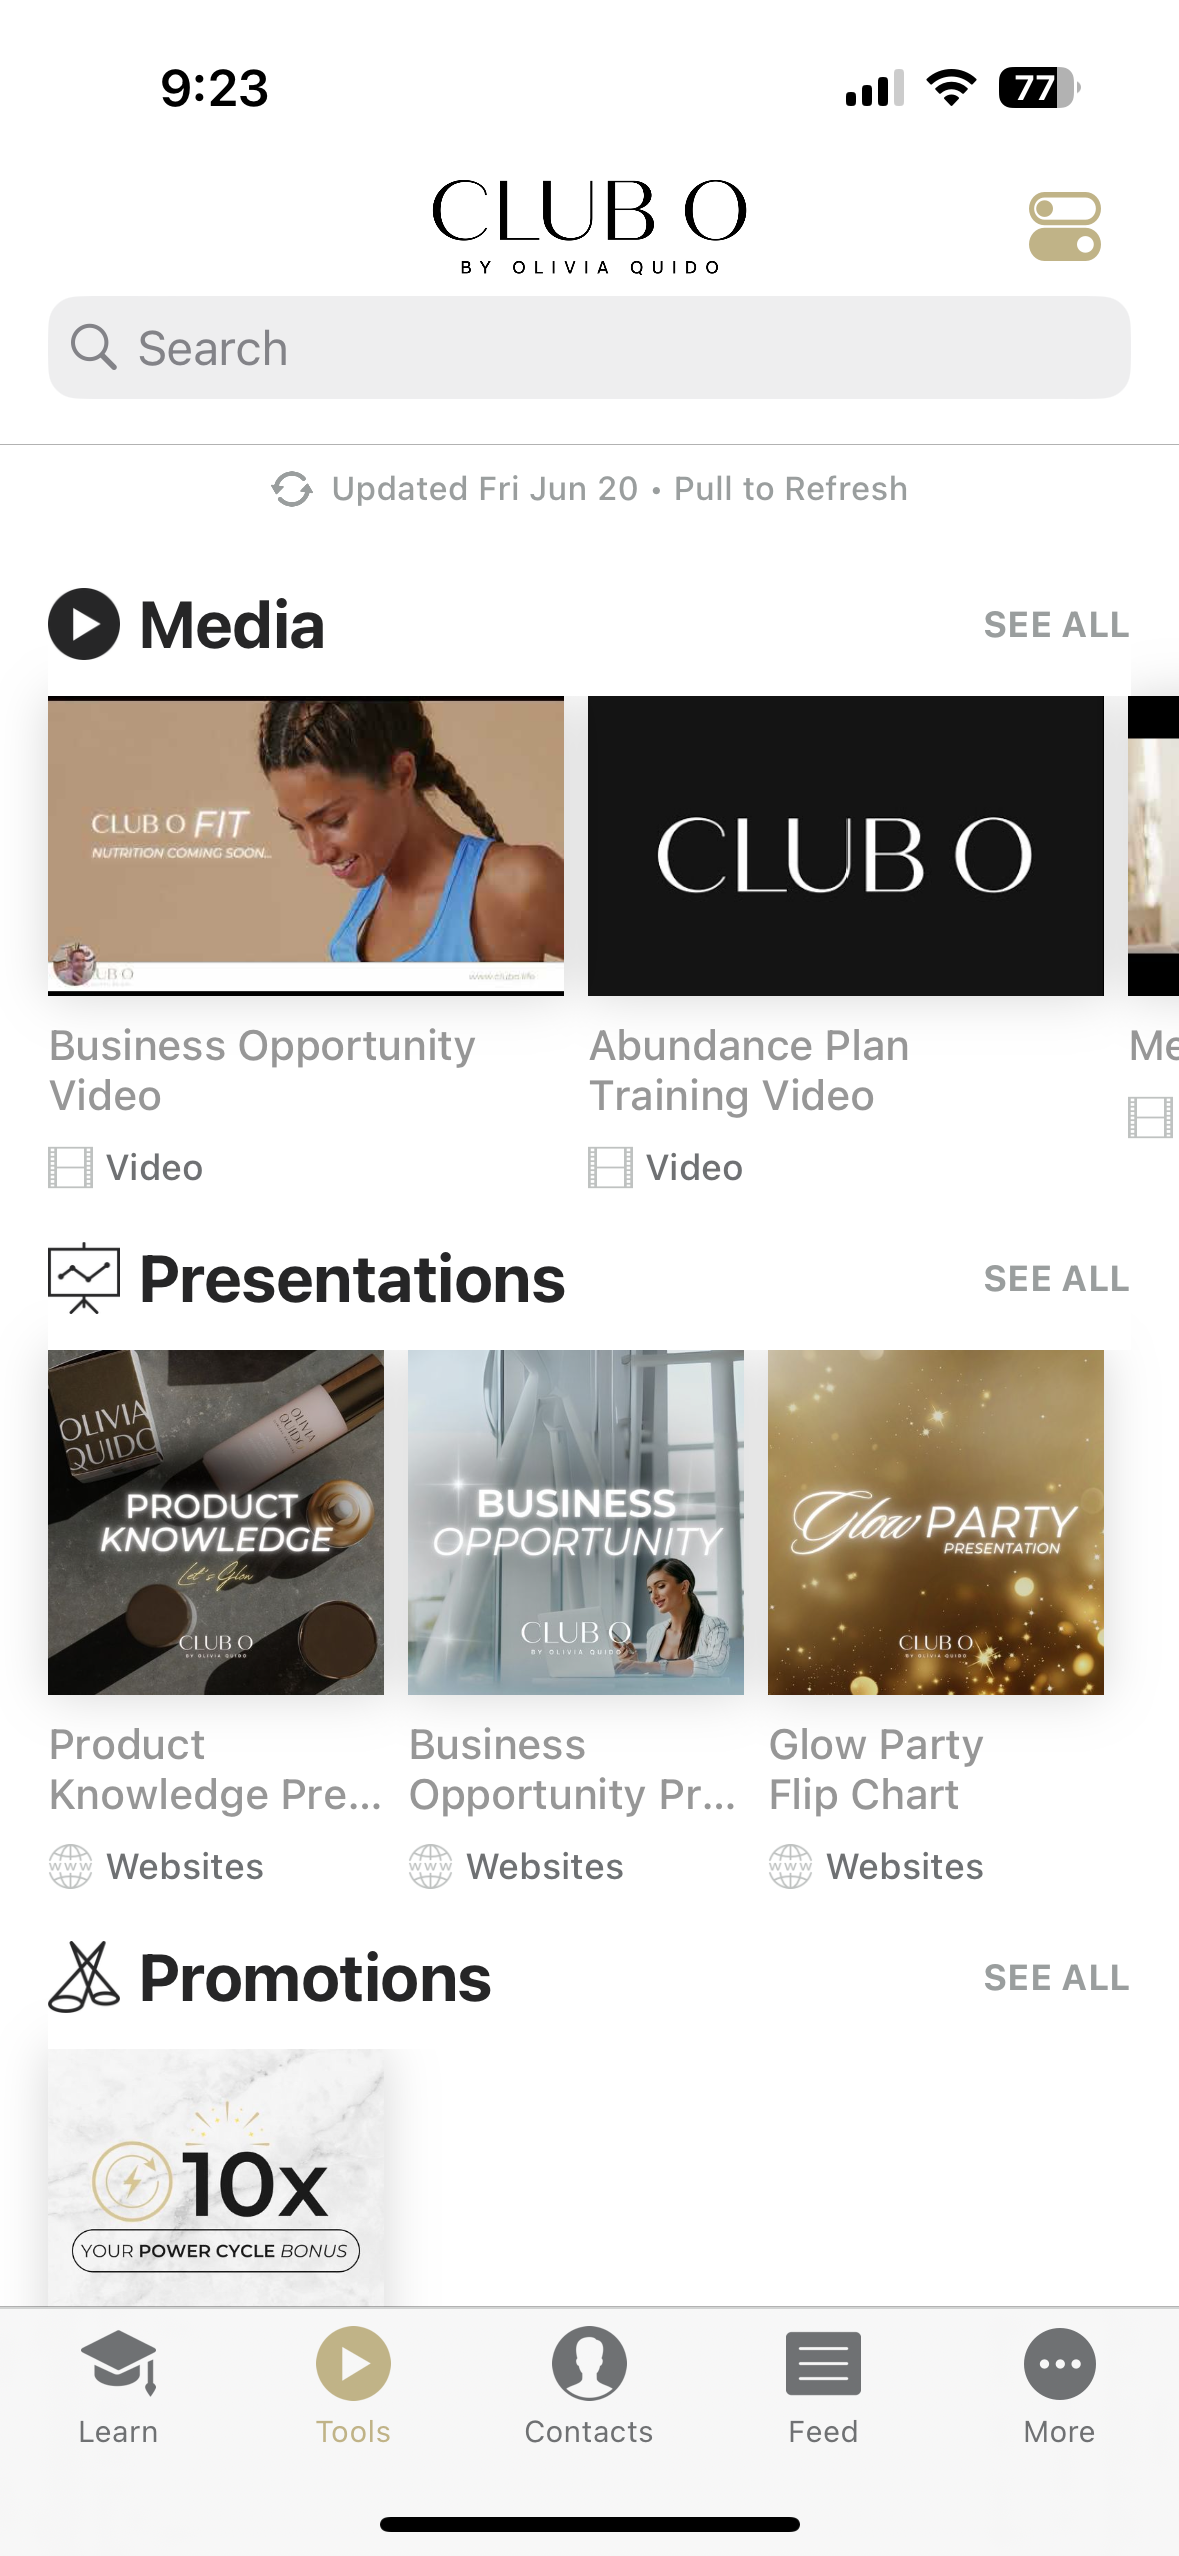Image resolution: width=1179 pixels, height=2556 pixels.
Task: Go to the Feed tab
Action: 823,2387
